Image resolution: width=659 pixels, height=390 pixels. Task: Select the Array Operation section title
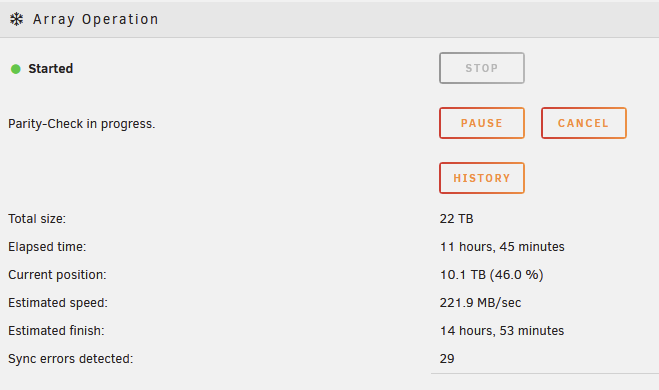pyautogui.click(x=96, y=19)
